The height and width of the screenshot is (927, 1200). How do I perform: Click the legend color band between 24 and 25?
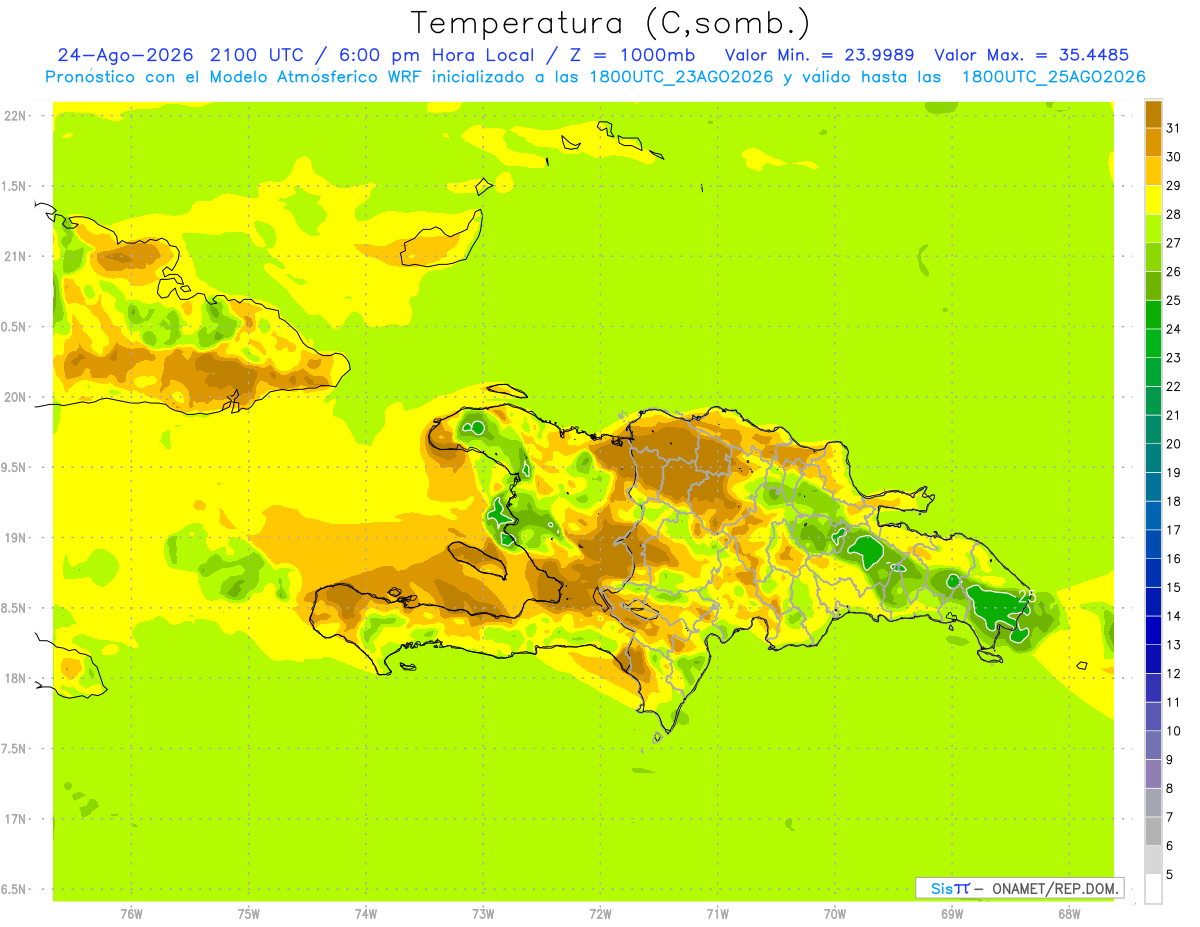pyautogui.click(x=1153, y=315)
